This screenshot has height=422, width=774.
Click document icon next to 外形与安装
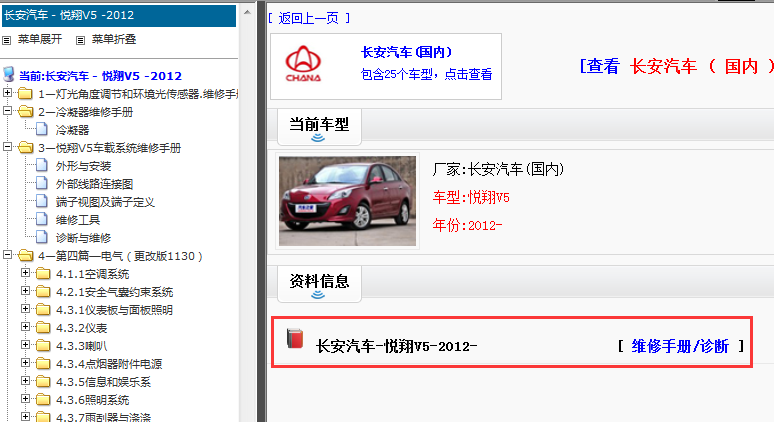point(42,165)
